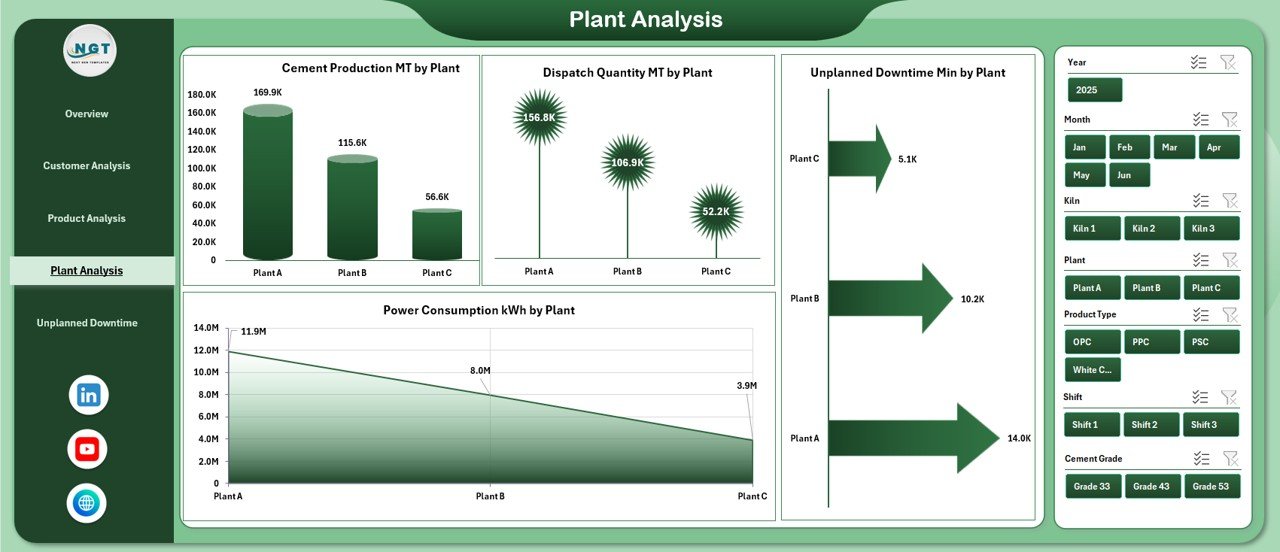Click Plant A cylinder in production chart

tap(268, 183)
